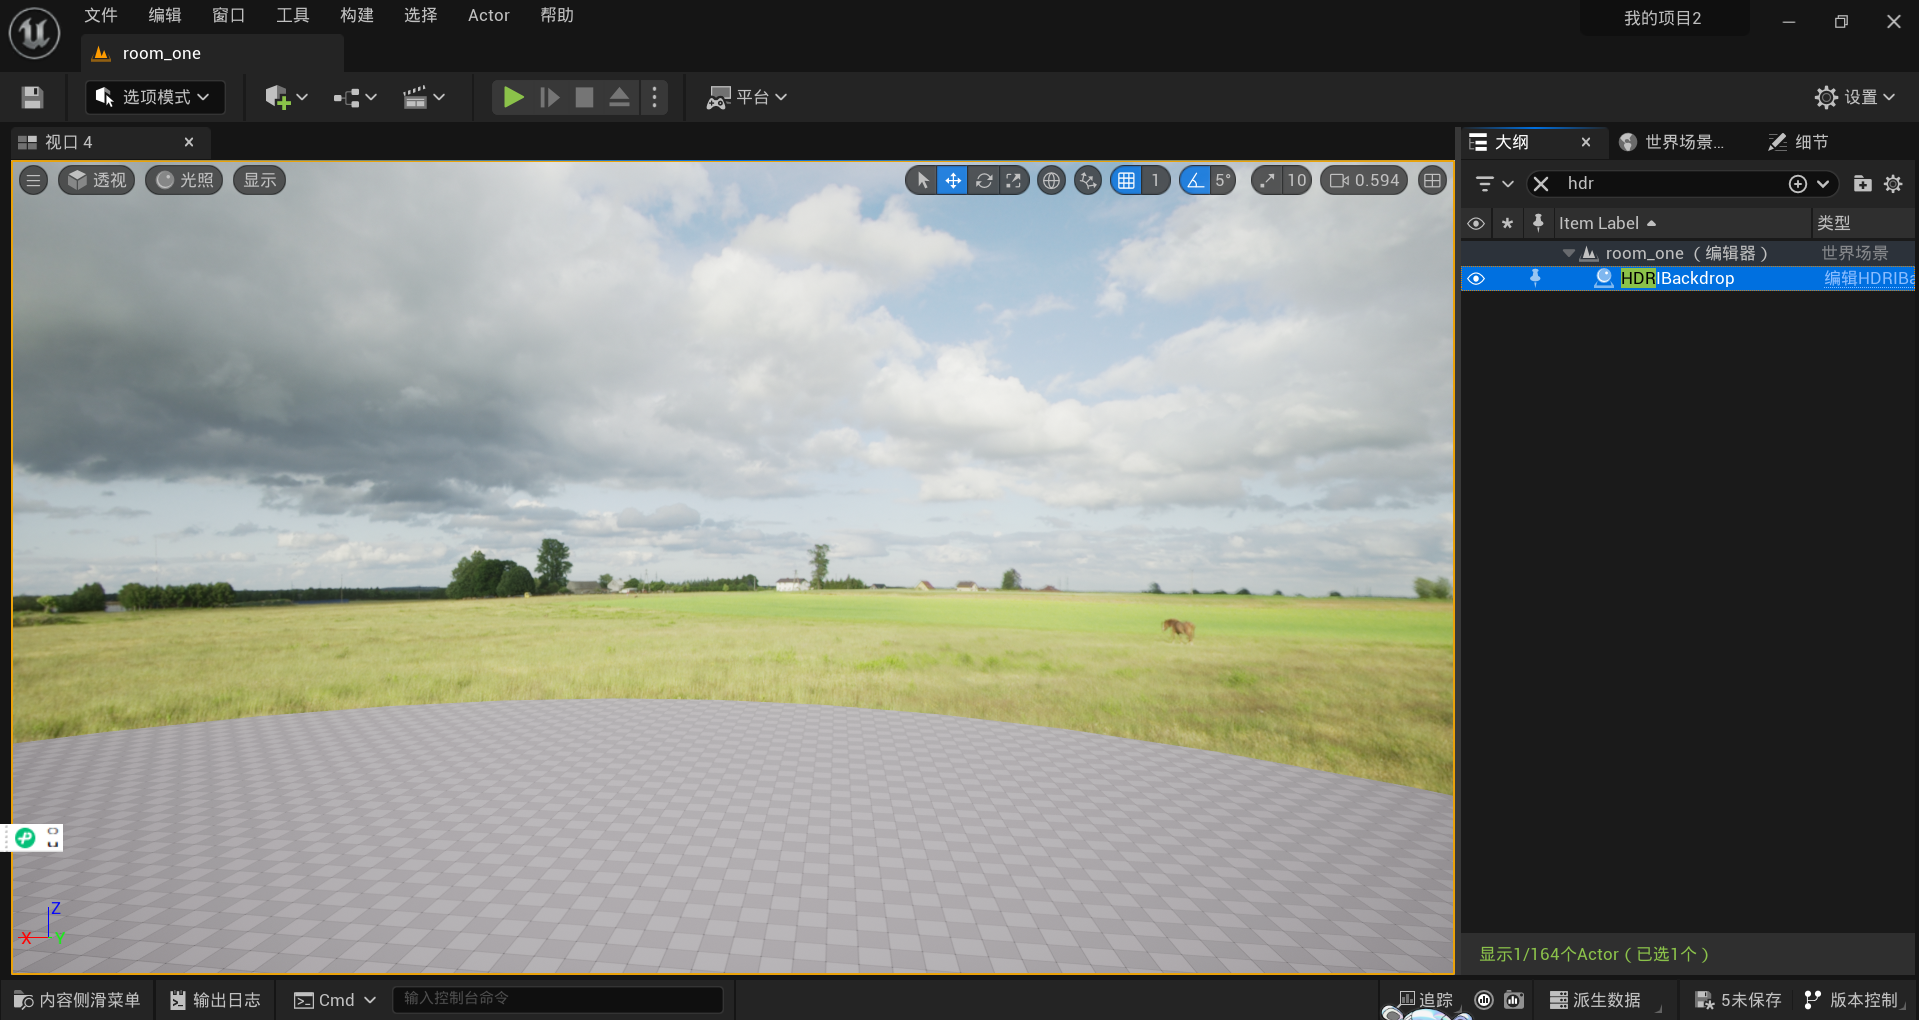Open the 文件 menu

pos(101,15)
